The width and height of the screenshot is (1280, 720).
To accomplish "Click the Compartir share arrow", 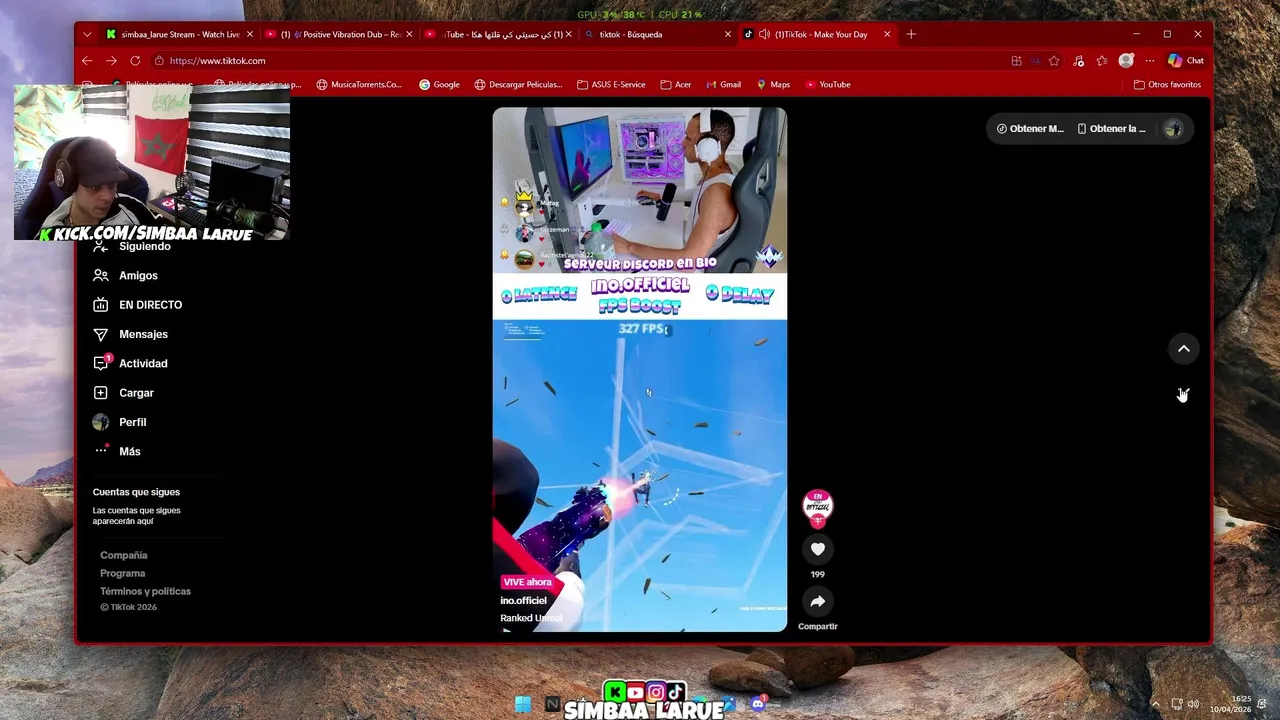I will coord(817,601).
